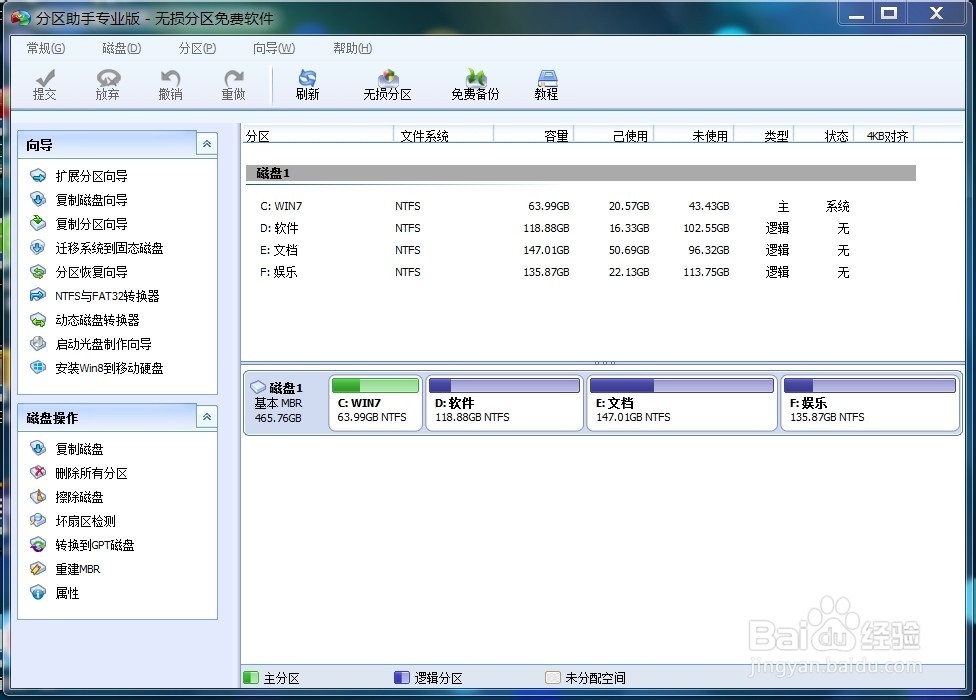
Task: Click the 撤销 (undo) toolbar icon
Action: pos(171,85)
